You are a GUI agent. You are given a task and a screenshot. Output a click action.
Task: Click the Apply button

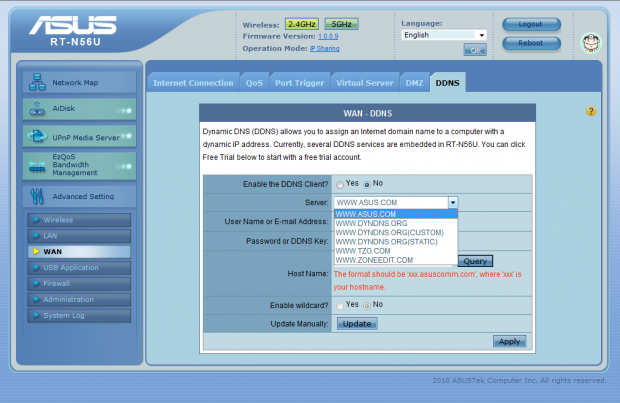[509, 341]
